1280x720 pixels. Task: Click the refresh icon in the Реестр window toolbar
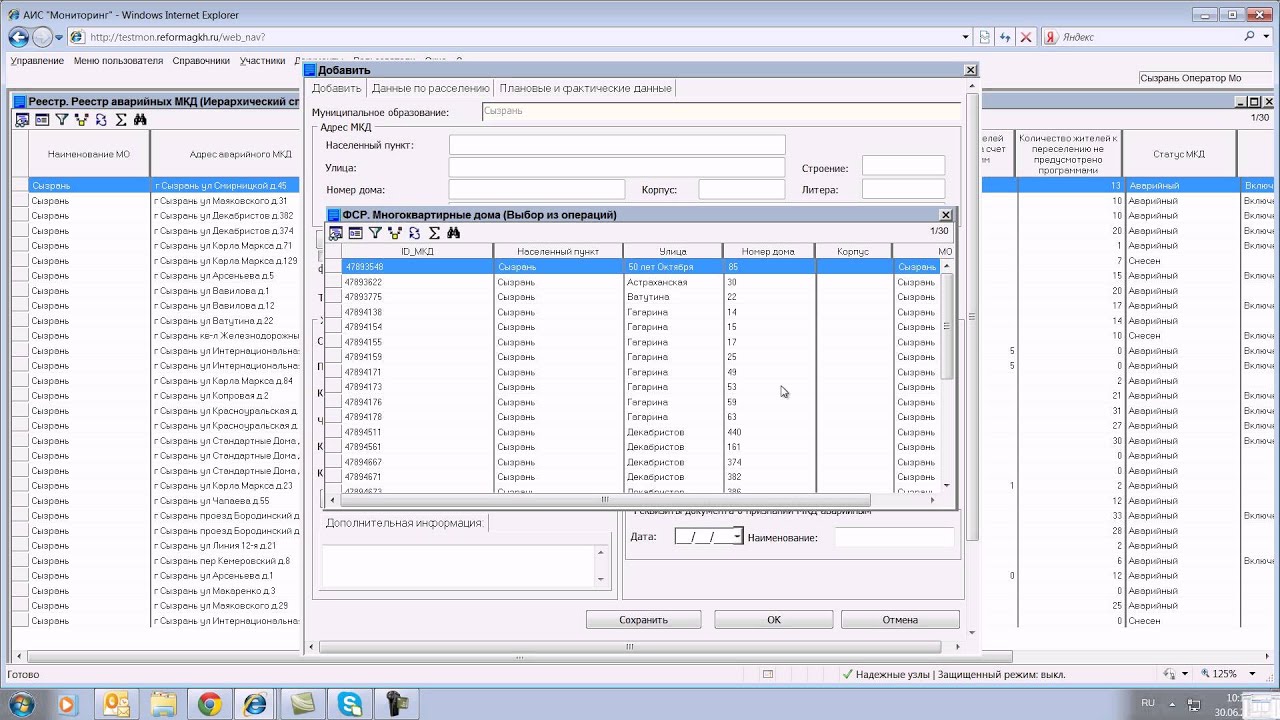pos(101,119)
